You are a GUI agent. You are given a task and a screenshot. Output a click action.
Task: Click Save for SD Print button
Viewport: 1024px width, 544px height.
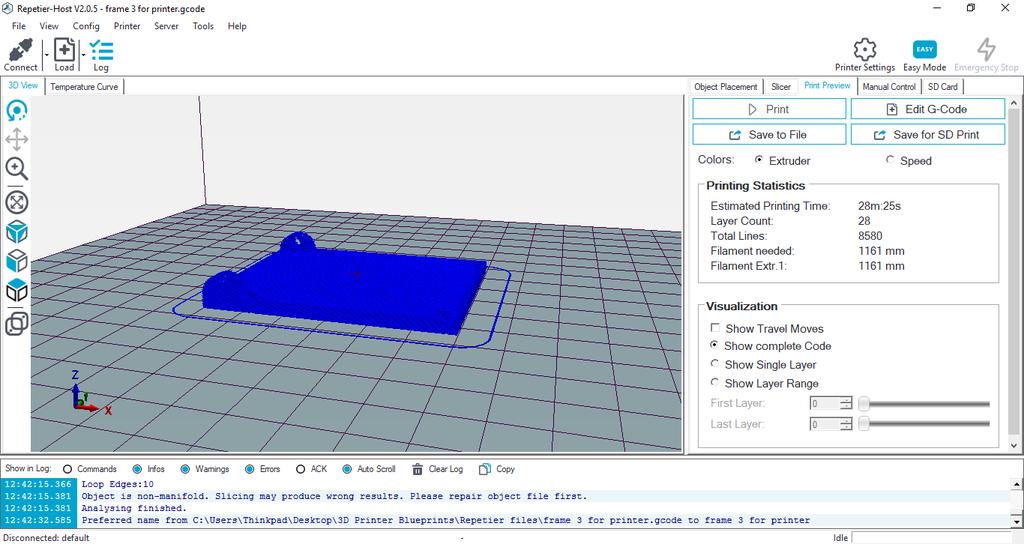927,135
